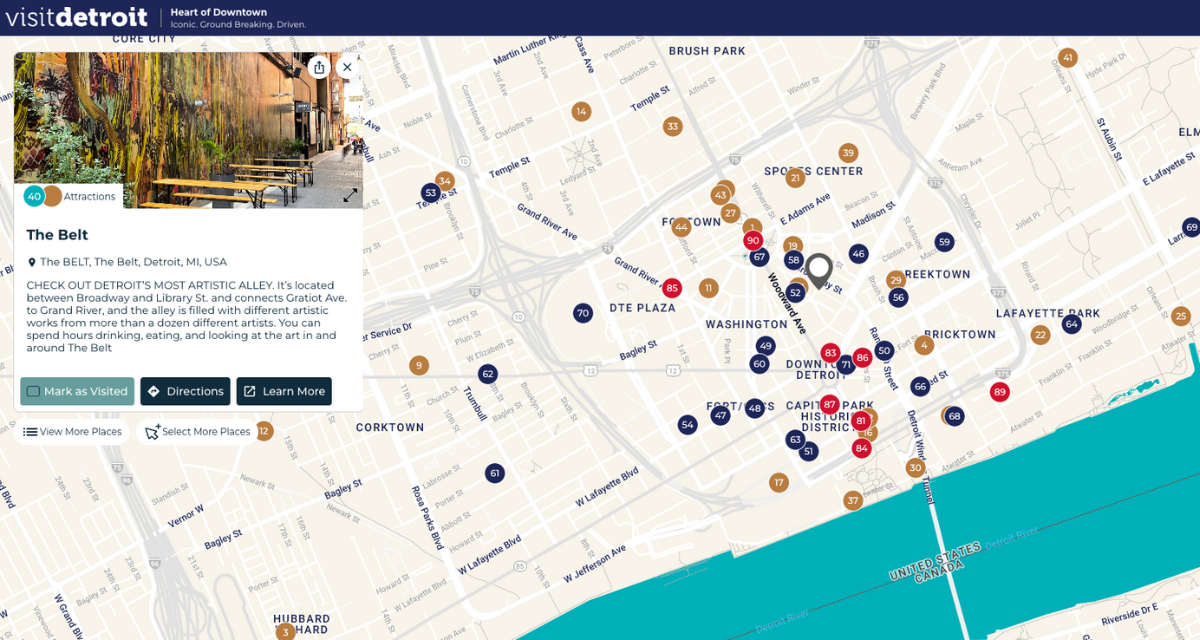Click marker 30 near the Detroit River
This screenshot has height=640, width=1200.
click(x=915, y=467)
